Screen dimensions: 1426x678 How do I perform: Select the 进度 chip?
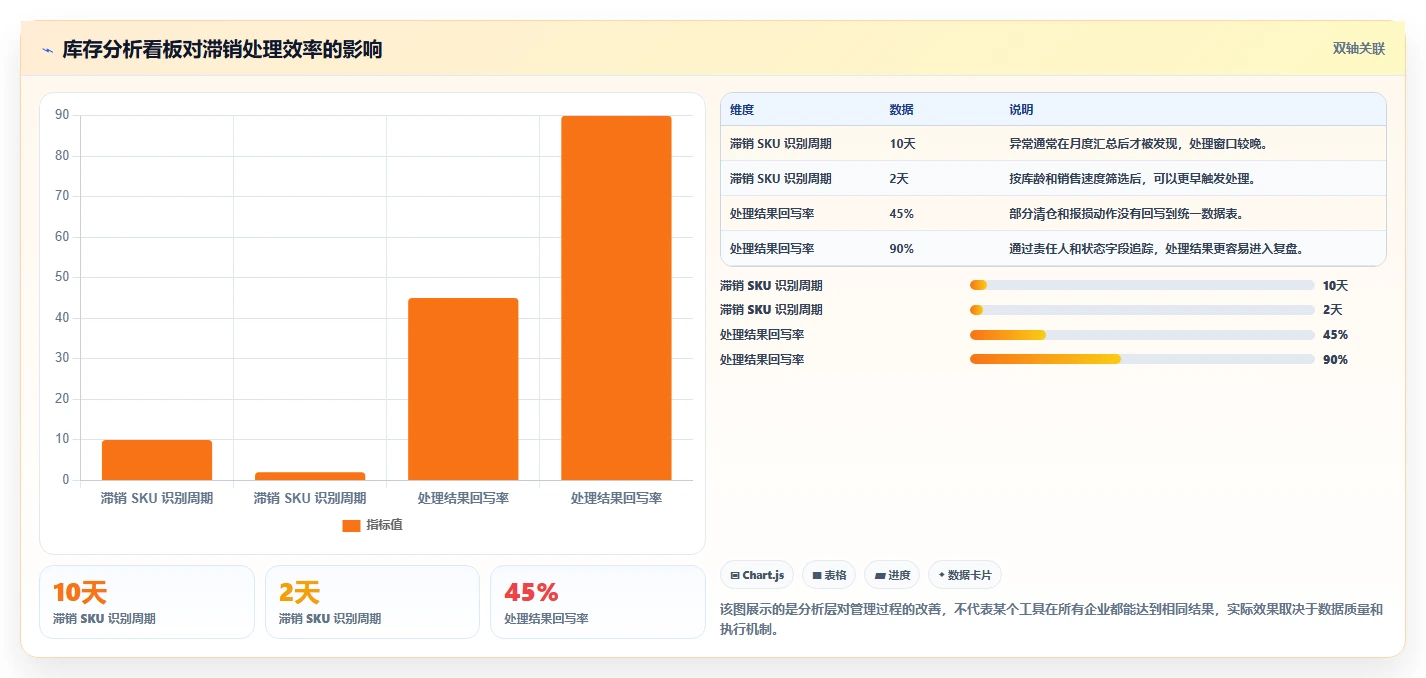click(892, 575)
